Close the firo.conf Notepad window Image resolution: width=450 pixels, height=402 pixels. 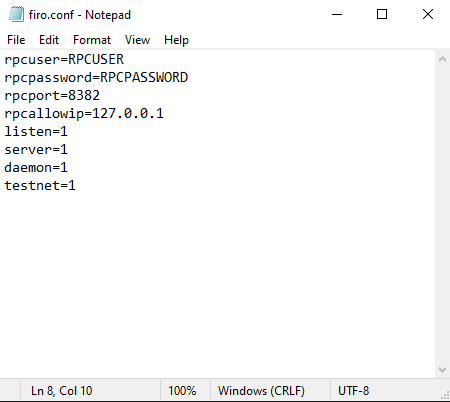tap(428, 14)
